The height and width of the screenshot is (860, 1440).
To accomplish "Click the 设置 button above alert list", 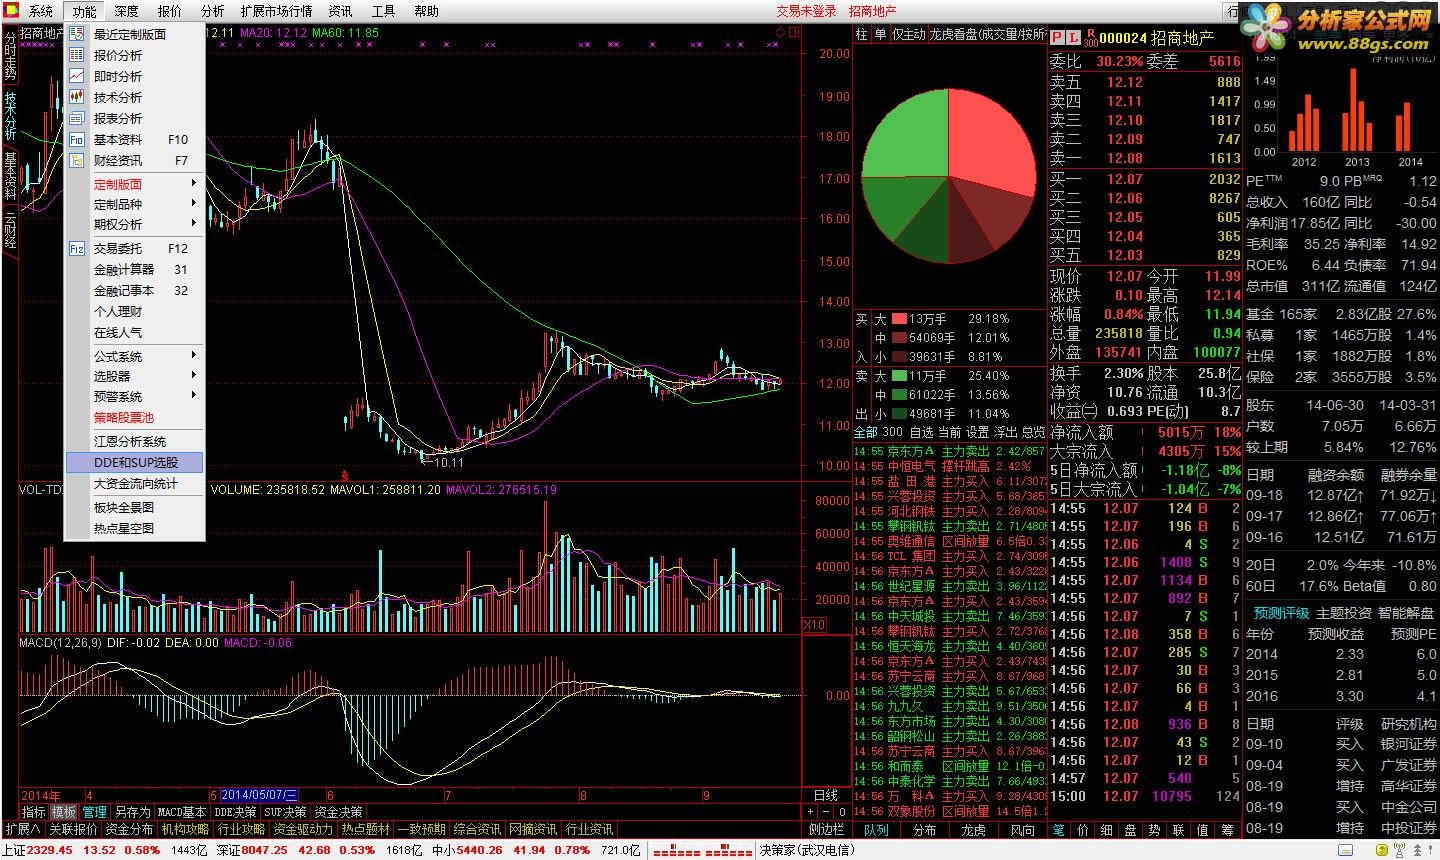I will coord(976,432).
